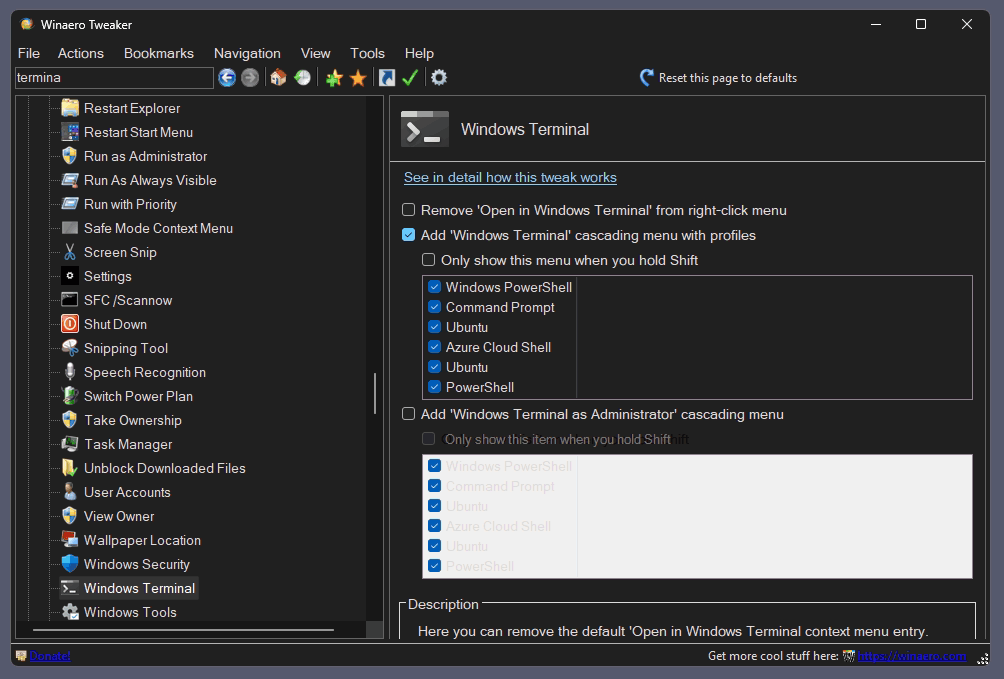Click the blue shortcut arrow toolbar icon
Screen dimensions: 1004x679
(387, 78)
